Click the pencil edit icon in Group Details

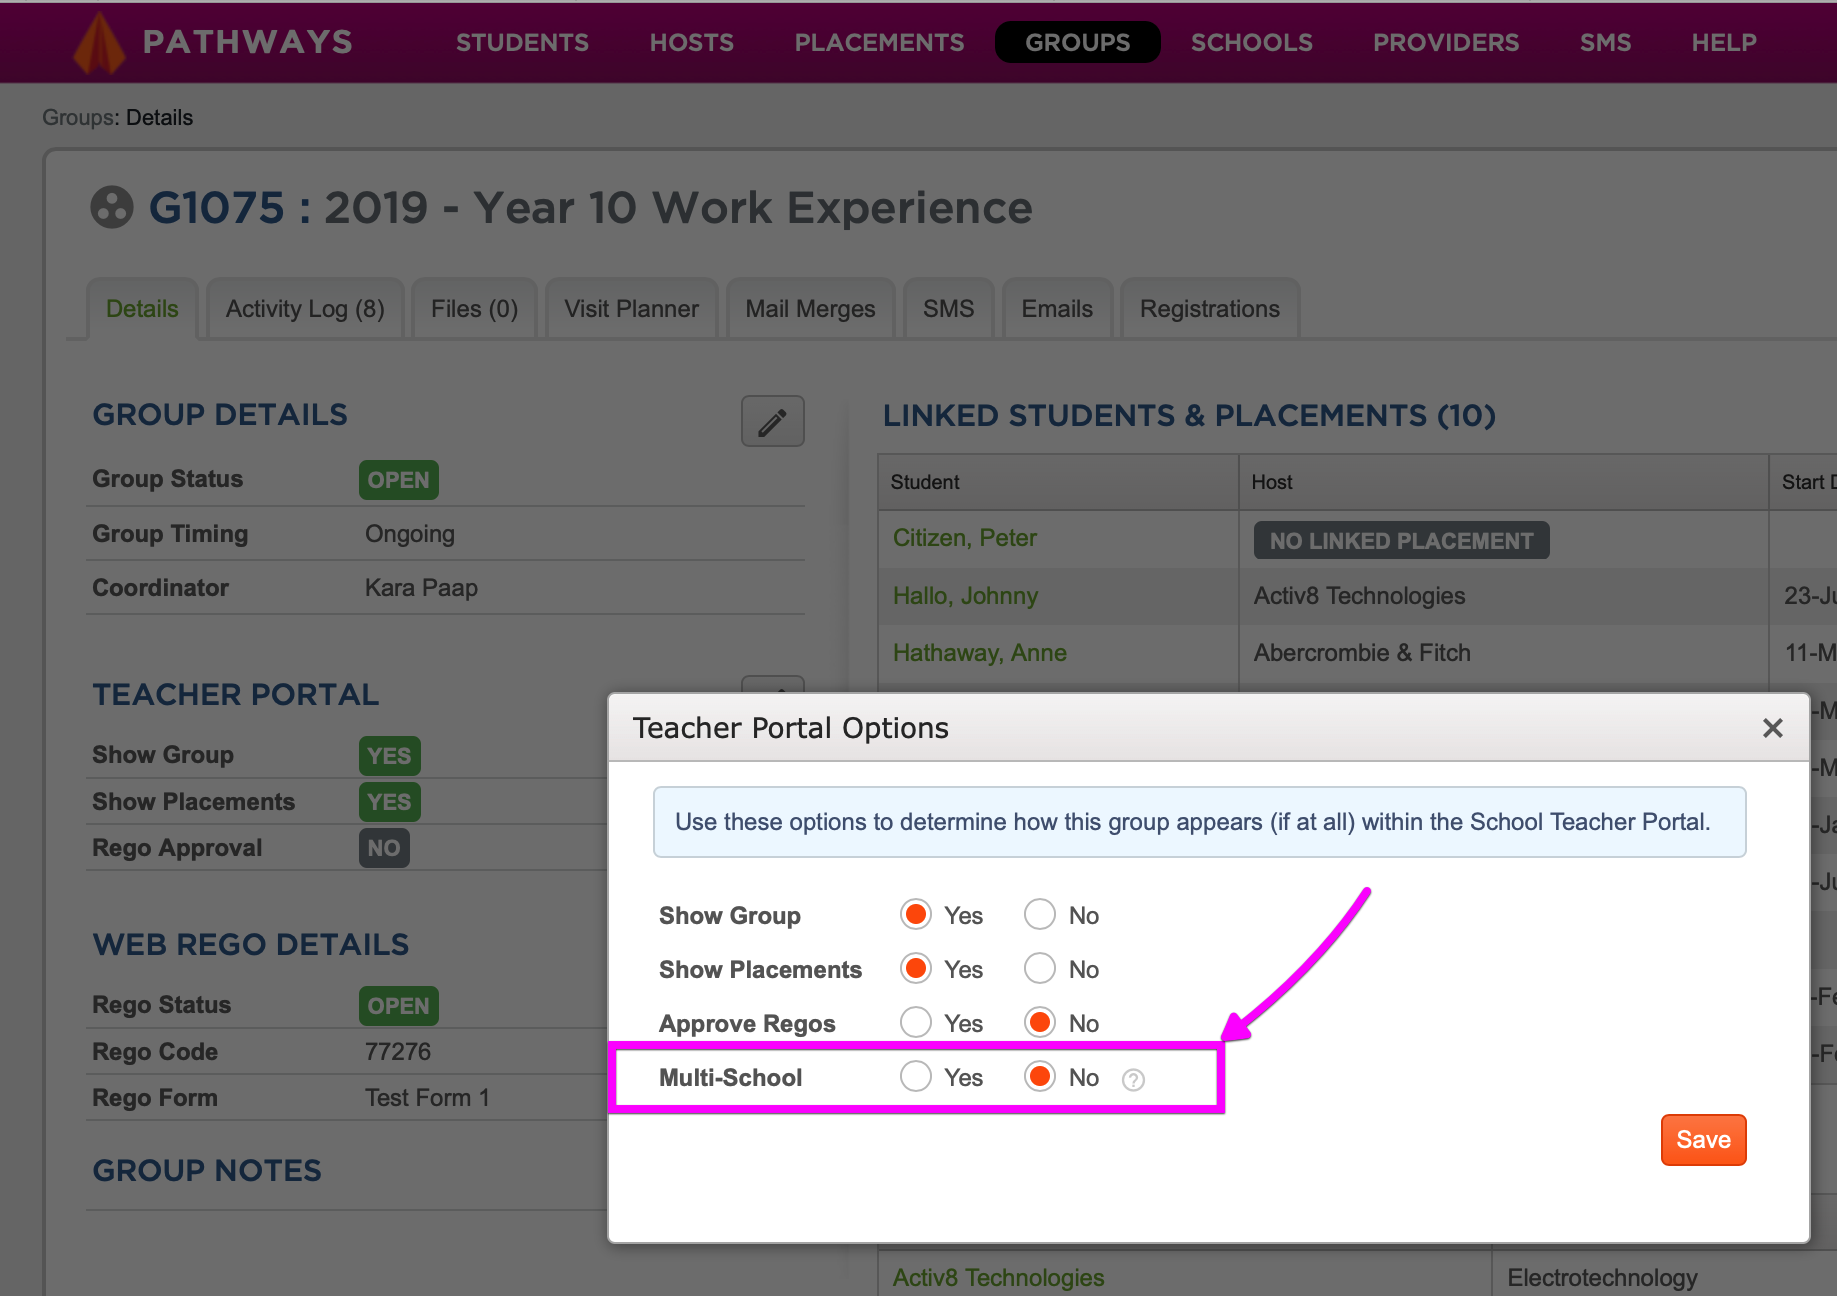(771, 421)
